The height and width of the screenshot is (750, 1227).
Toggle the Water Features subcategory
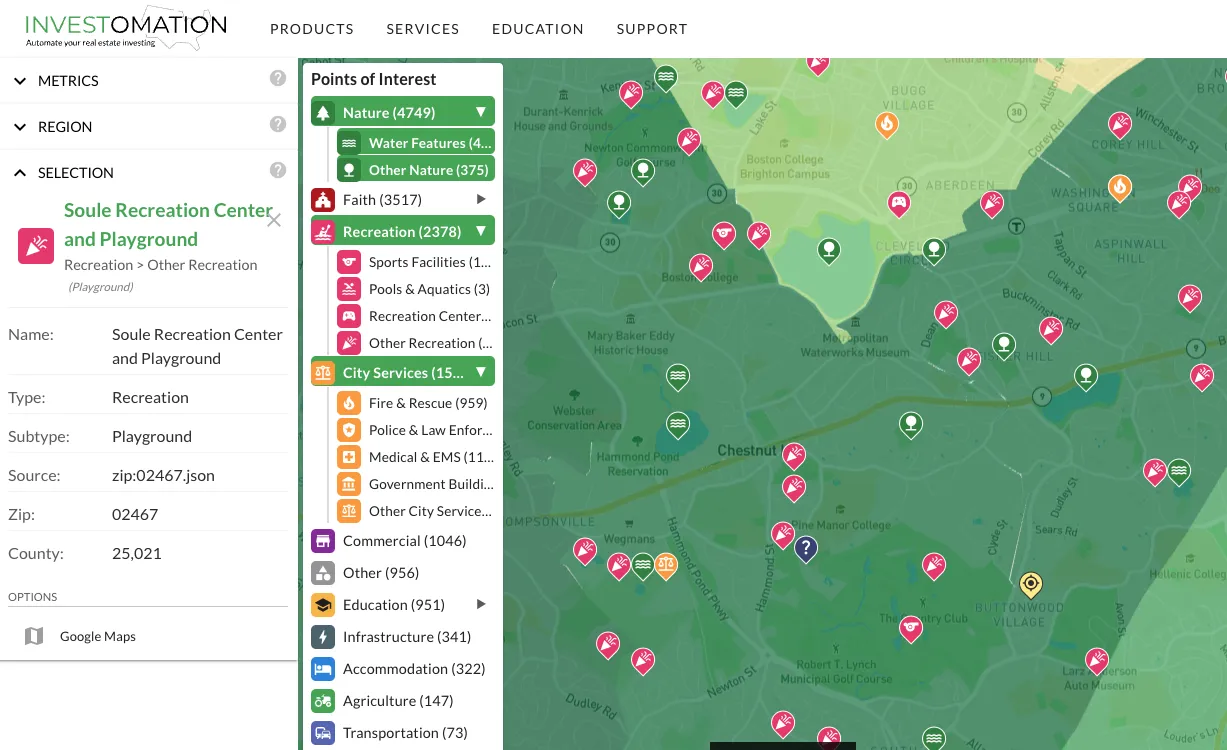tap(416, 143)
